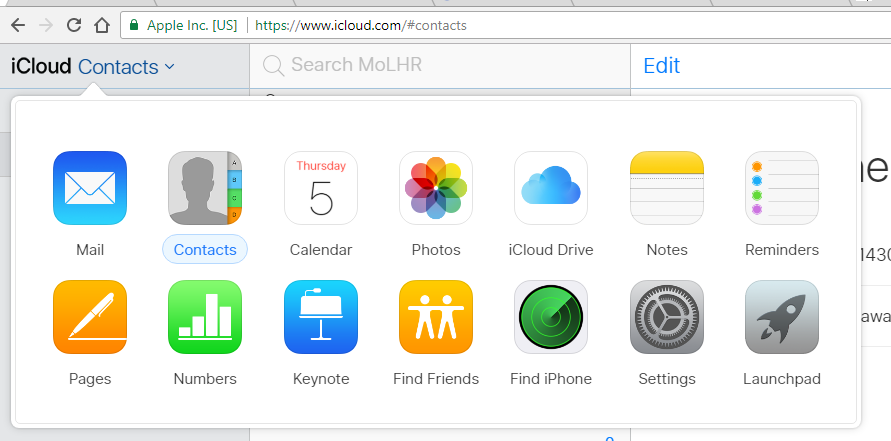Click the Photos label
Viewport: 891px width, 441px height.
[x=436, y=249]
